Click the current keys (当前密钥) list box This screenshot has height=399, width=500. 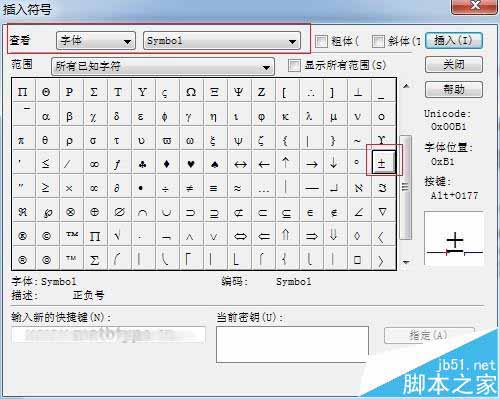[292, 344]
